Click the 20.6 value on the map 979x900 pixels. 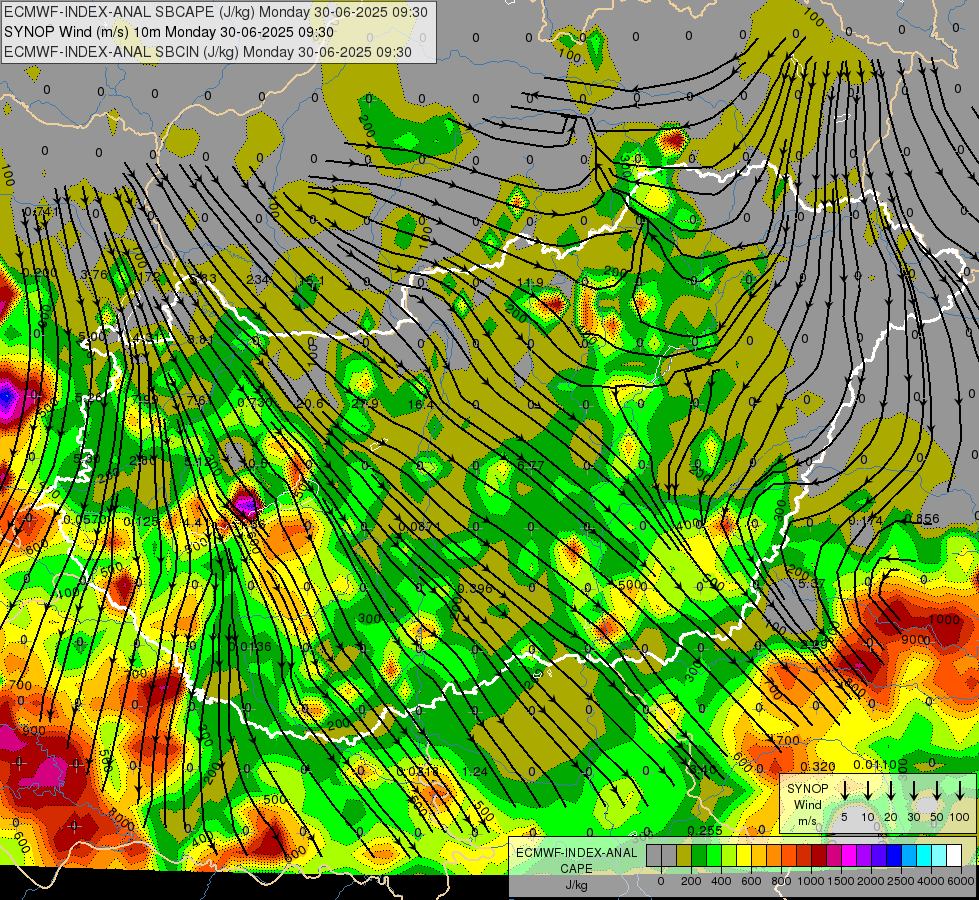point(310,403)
